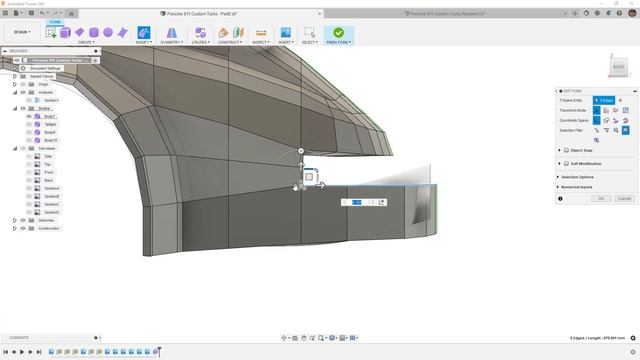Screen dimensions: 640x360
Task: Toggle visibility of Analysis folder
Action: (23, 92)
